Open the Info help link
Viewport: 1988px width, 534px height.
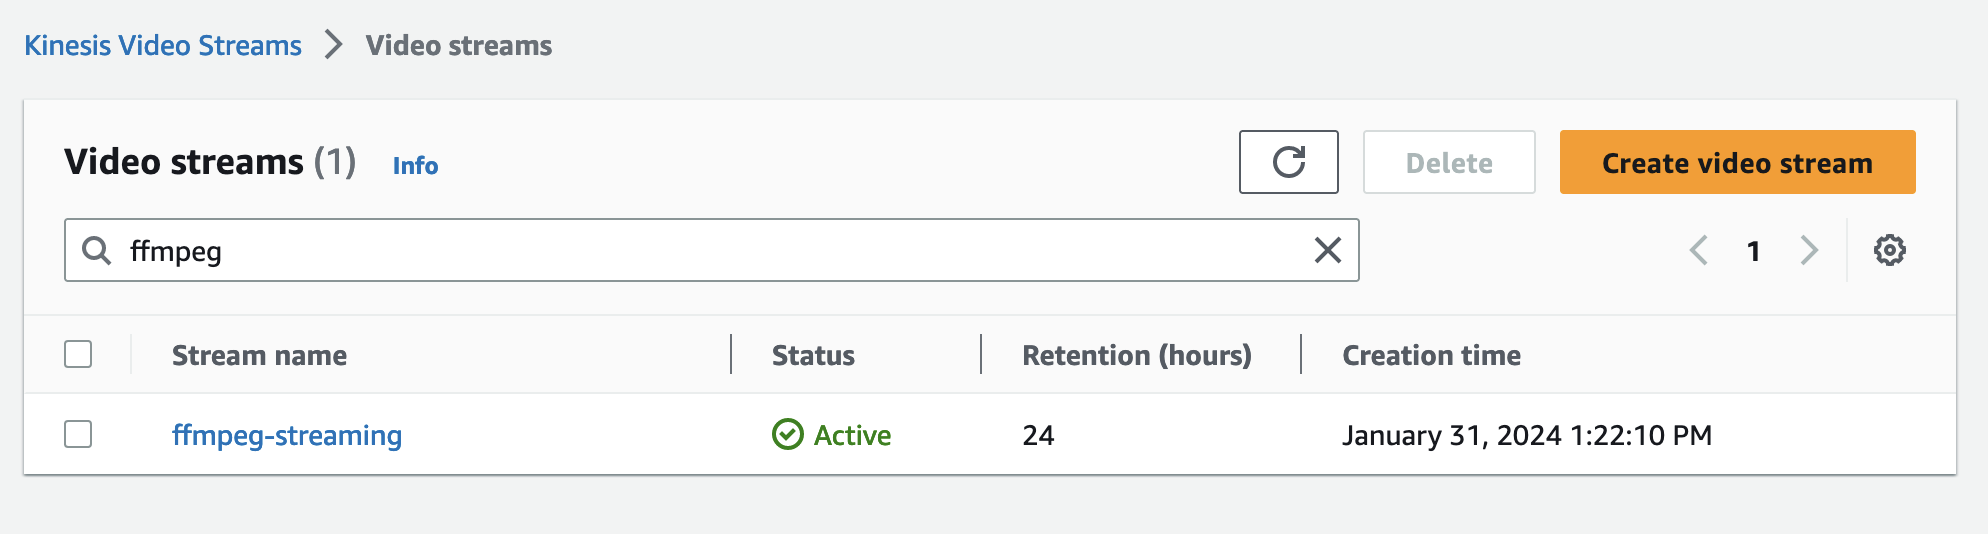tap(415, 165)
